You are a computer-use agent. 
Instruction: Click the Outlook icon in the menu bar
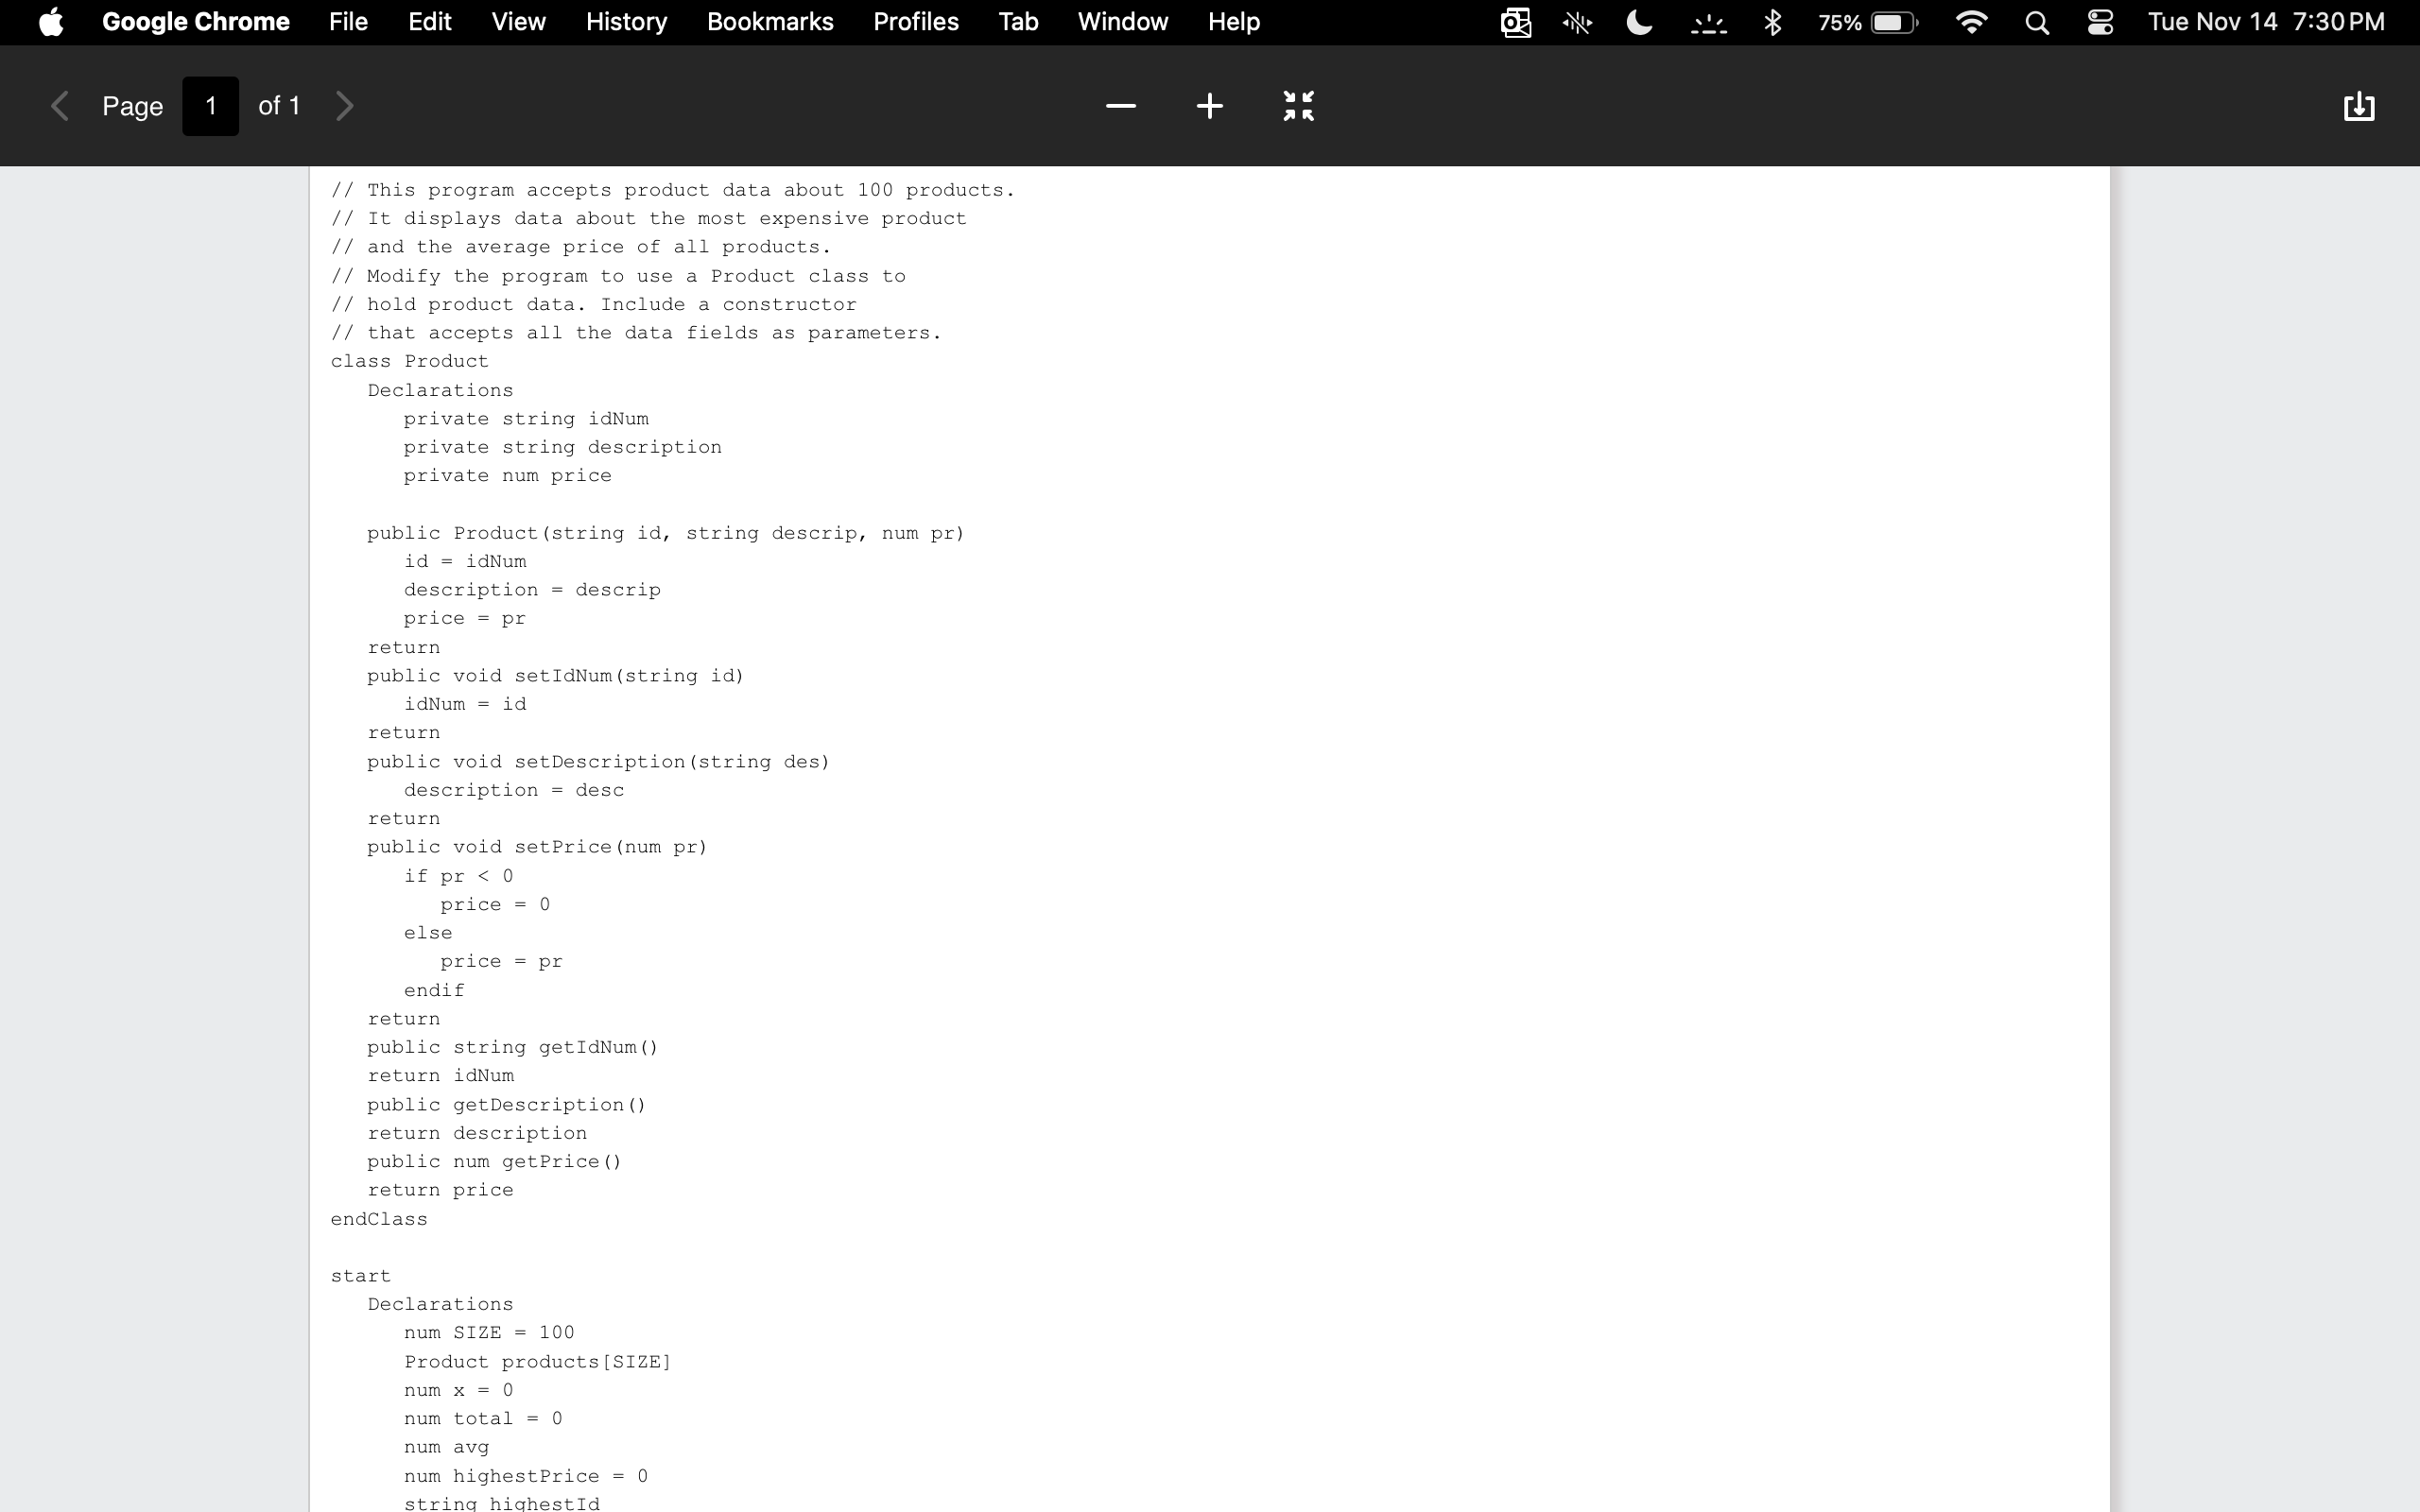tap(1516, 22)
